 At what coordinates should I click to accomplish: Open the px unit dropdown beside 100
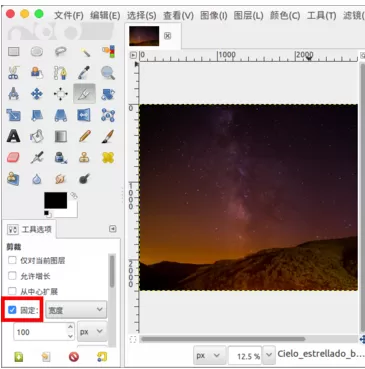pyautogui.click(x=92, y=332)
